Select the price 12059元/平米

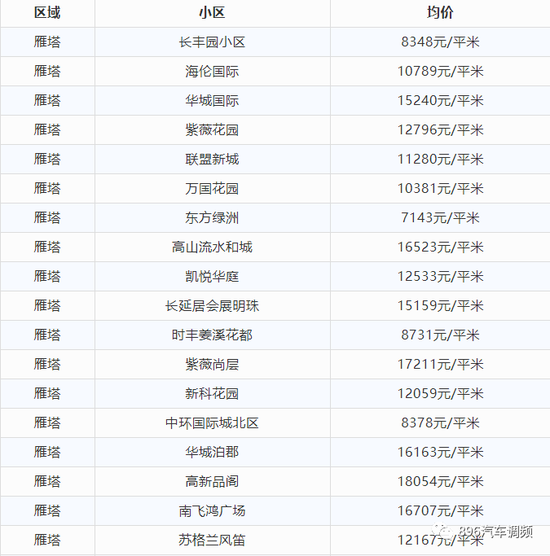coord(440,394)
